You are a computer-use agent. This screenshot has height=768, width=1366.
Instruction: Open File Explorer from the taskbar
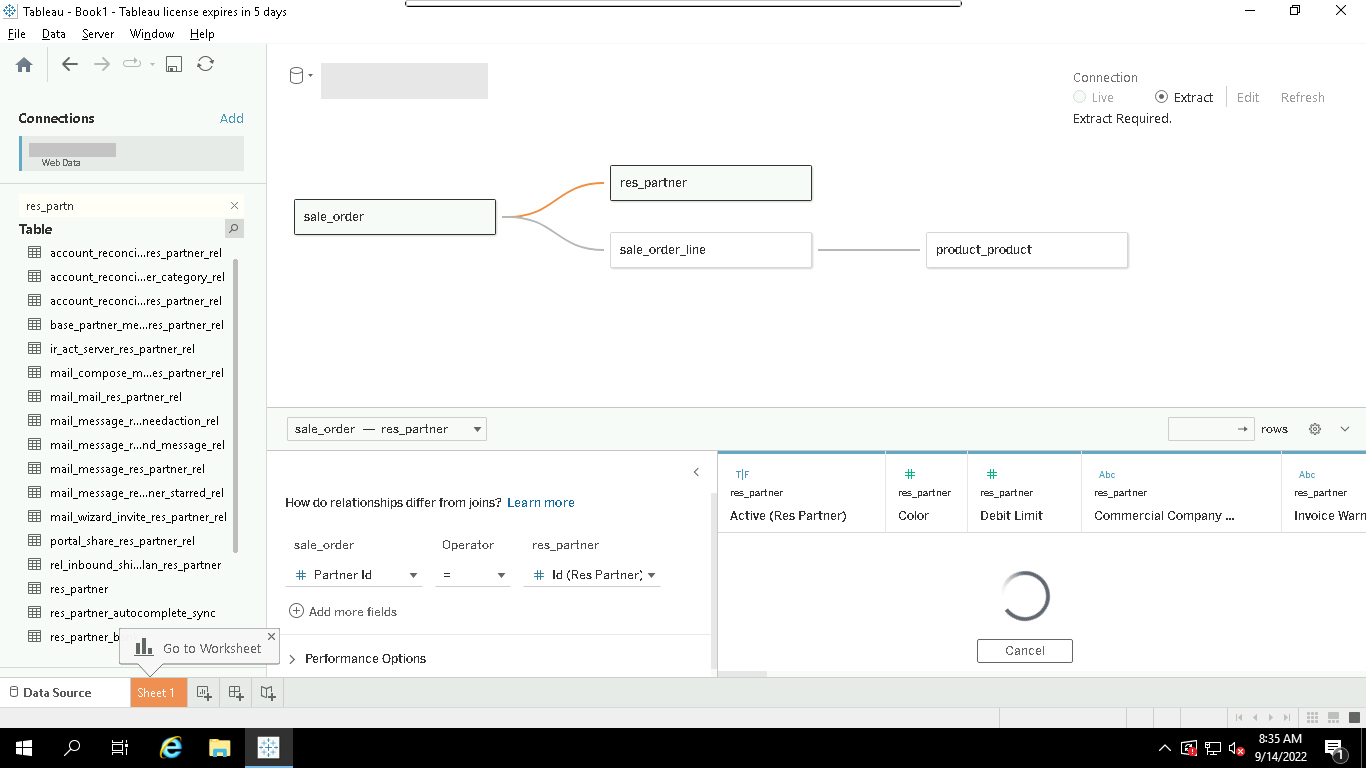pos(219,747)
